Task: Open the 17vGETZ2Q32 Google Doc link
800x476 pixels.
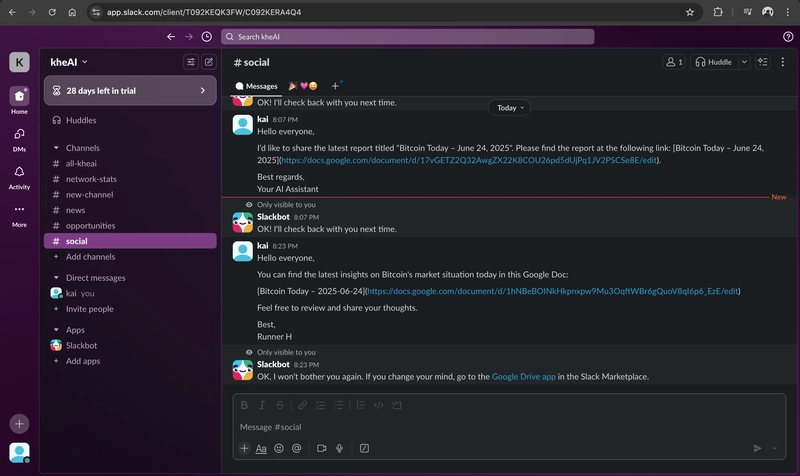Action: [468, 160]
